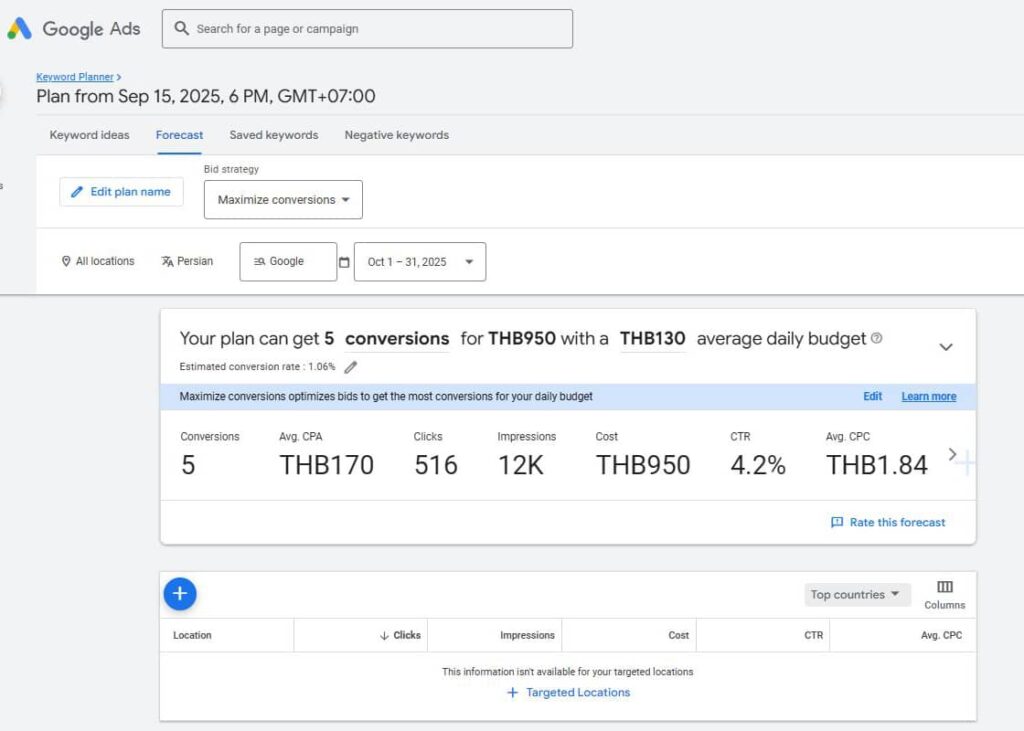Switch to the Keyword ideas tab
The height and width of the screenshot is (731, 1024).
tap(89, 135)
